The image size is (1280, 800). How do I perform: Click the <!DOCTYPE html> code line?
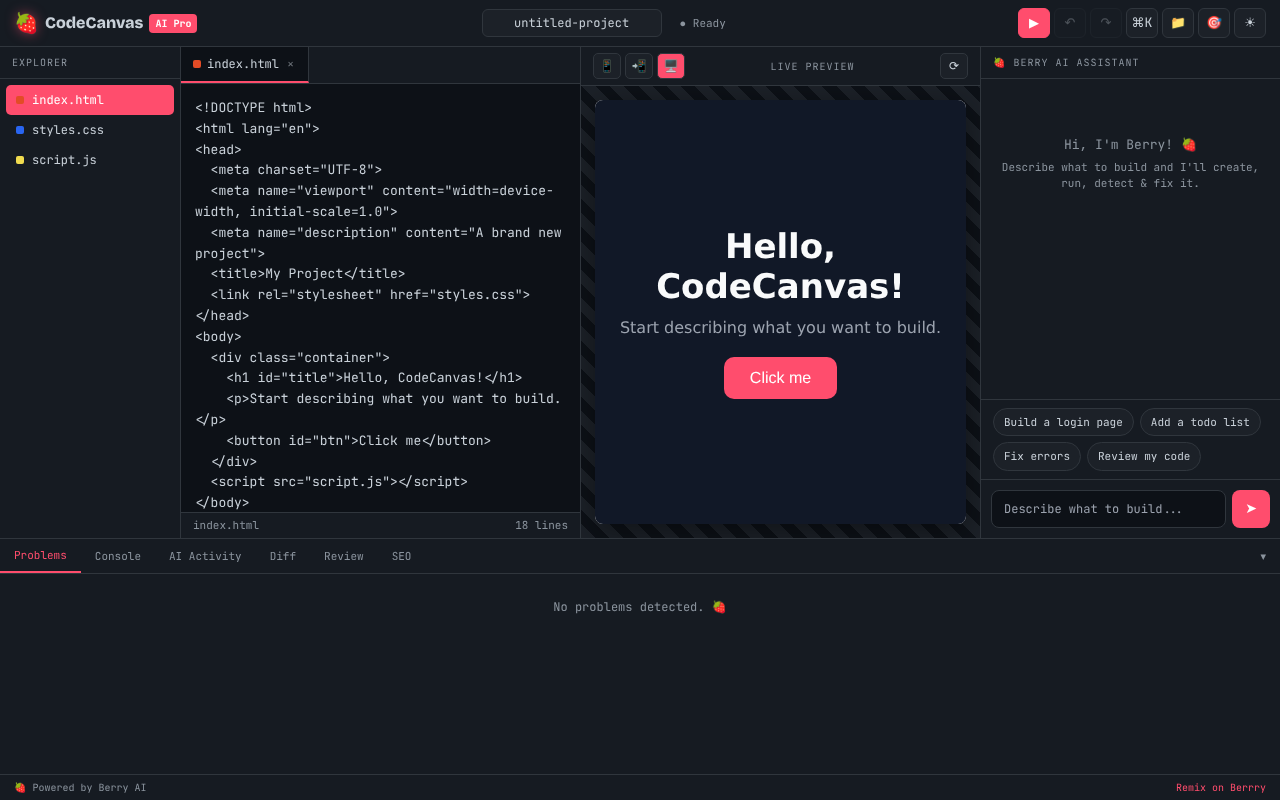point(253,108)
